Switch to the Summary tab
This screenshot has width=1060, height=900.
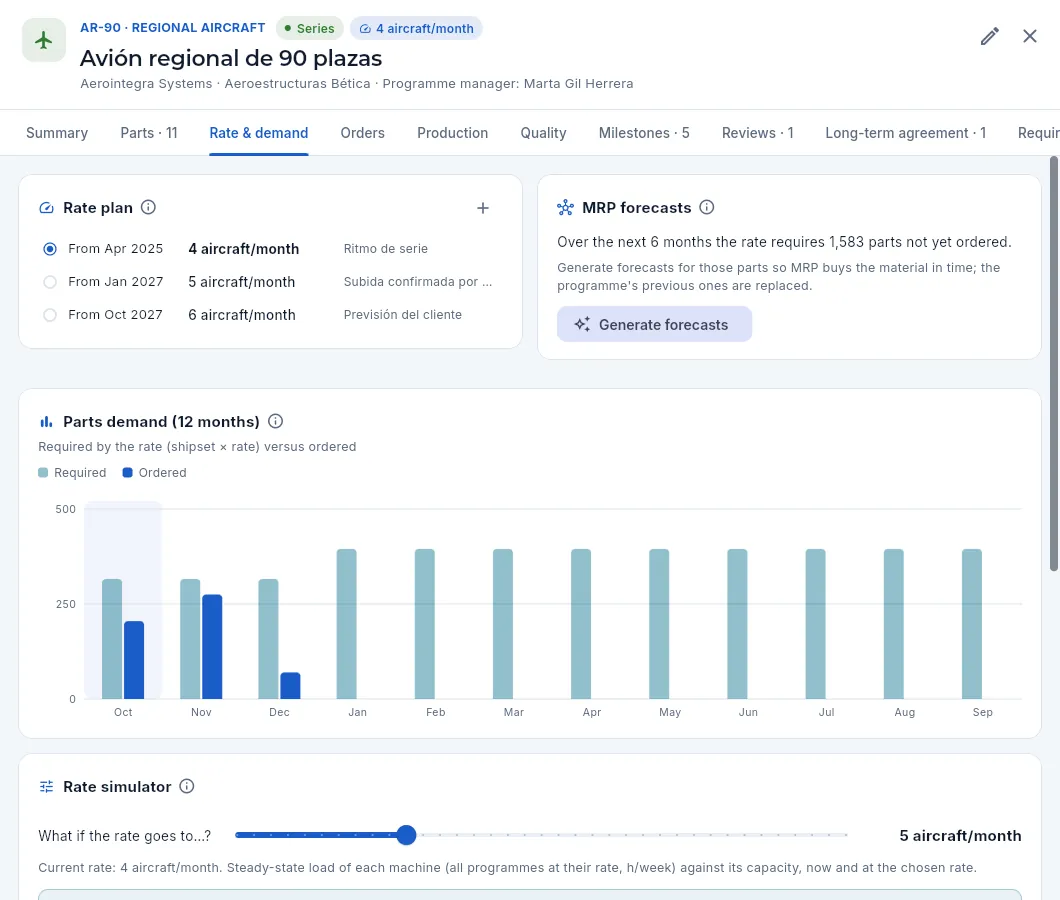click(57, 133)
